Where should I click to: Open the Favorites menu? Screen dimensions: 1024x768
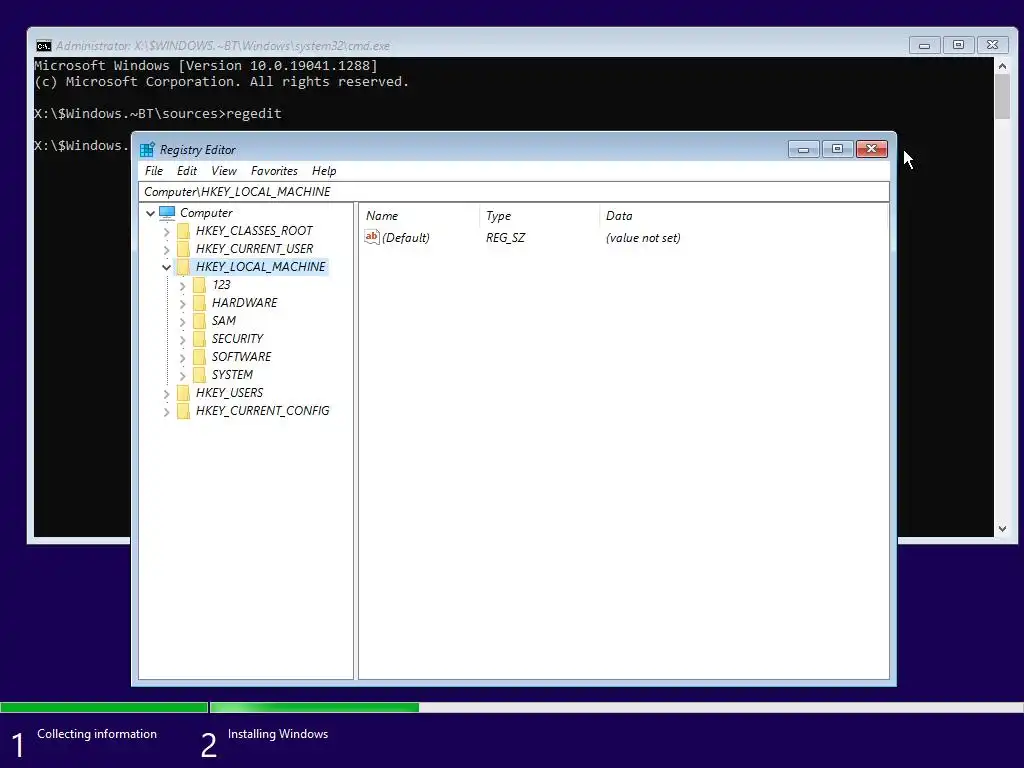coord(274,171)
